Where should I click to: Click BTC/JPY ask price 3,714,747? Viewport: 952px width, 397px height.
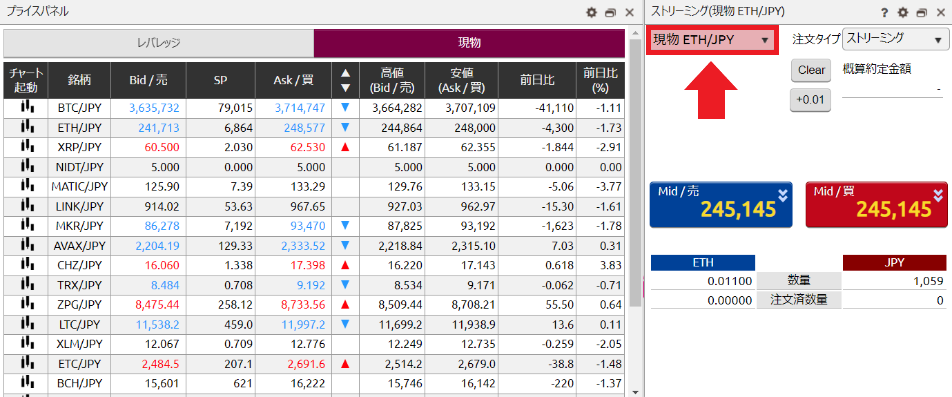[299, 108]
